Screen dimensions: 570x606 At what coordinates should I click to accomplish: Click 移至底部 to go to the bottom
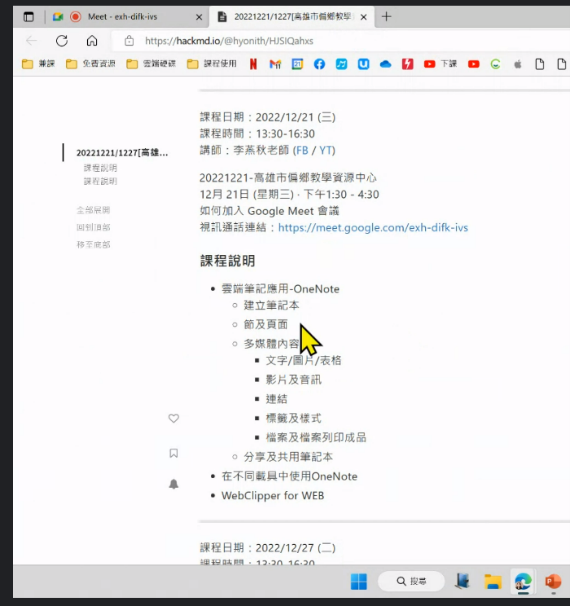tap(93, 244)
